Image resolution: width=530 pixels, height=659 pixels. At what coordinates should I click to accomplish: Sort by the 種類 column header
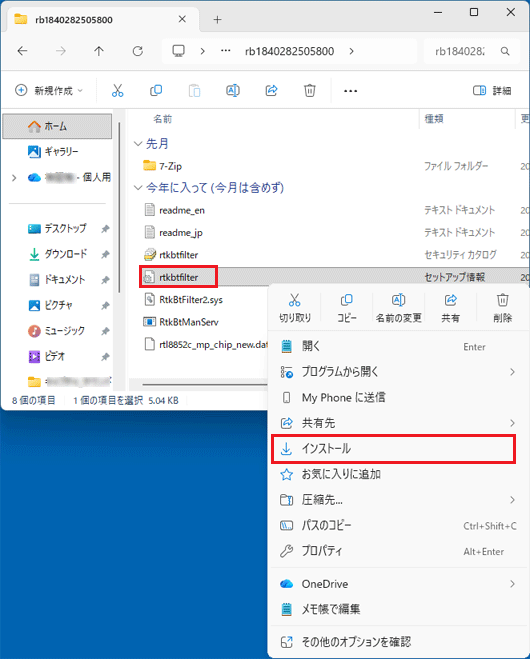pyautogui.click(x=434, y=119)
